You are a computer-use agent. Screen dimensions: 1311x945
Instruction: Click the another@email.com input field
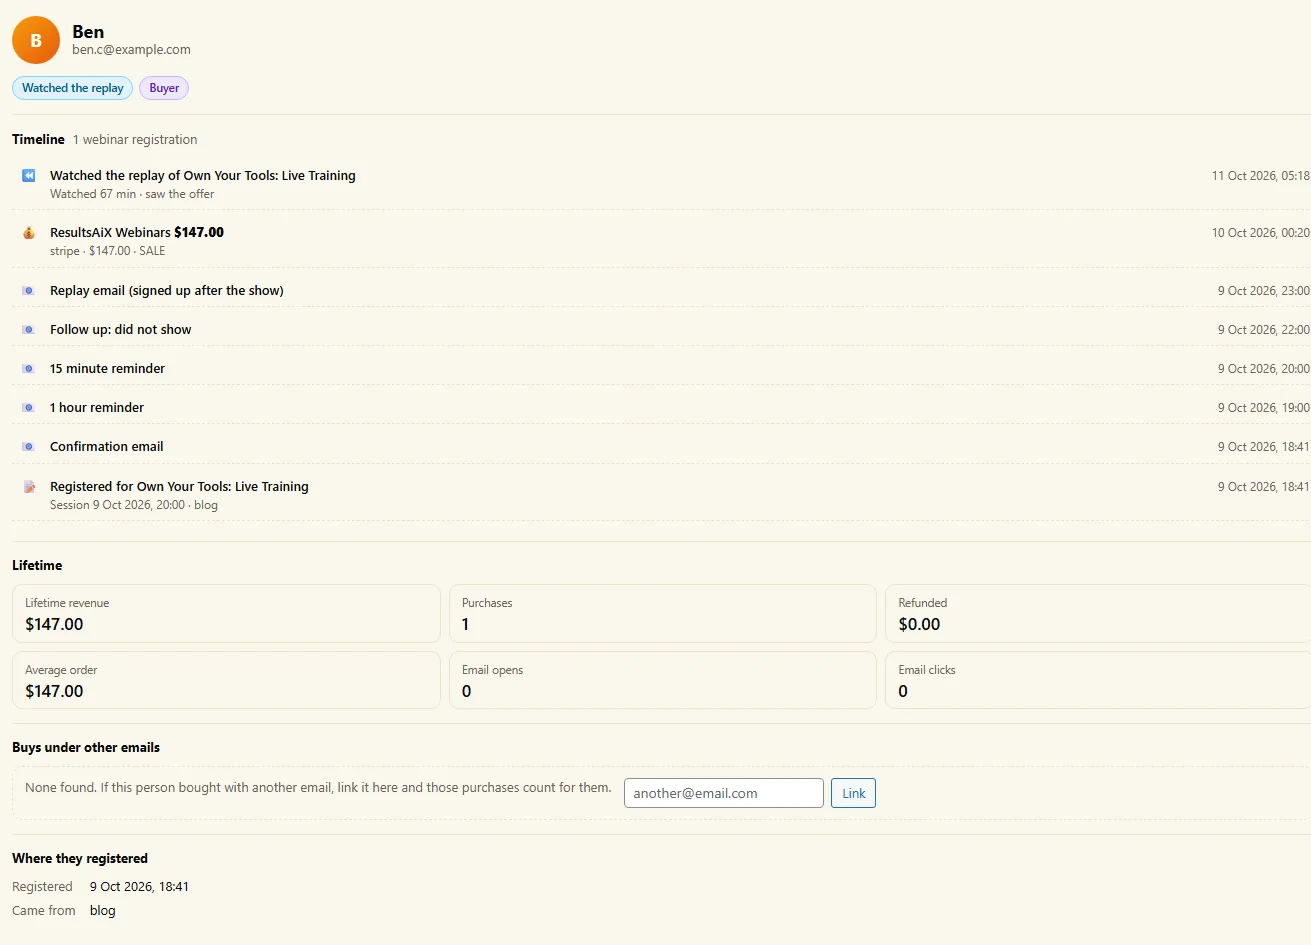[x=724, y=793]
